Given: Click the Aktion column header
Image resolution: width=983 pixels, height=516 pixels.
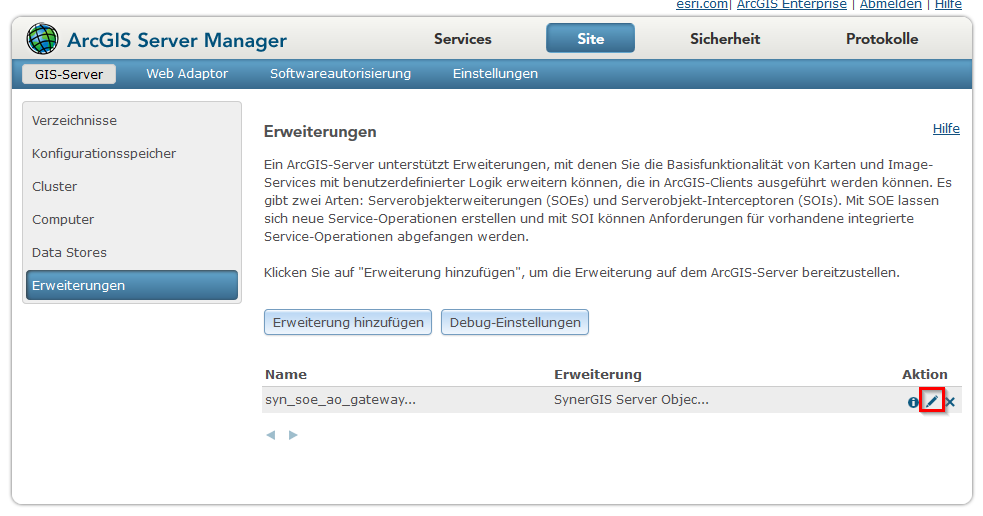Looking at the screenshot, I should click(x=925, y=374).
